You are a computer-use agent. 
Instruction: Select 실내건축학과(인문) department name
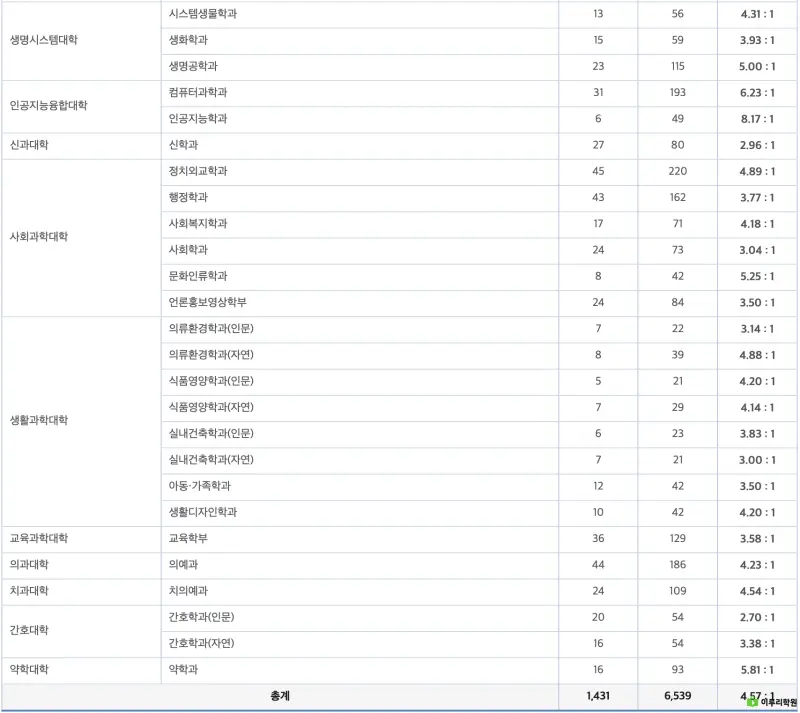pyautogui.click(x=211, y=433)
